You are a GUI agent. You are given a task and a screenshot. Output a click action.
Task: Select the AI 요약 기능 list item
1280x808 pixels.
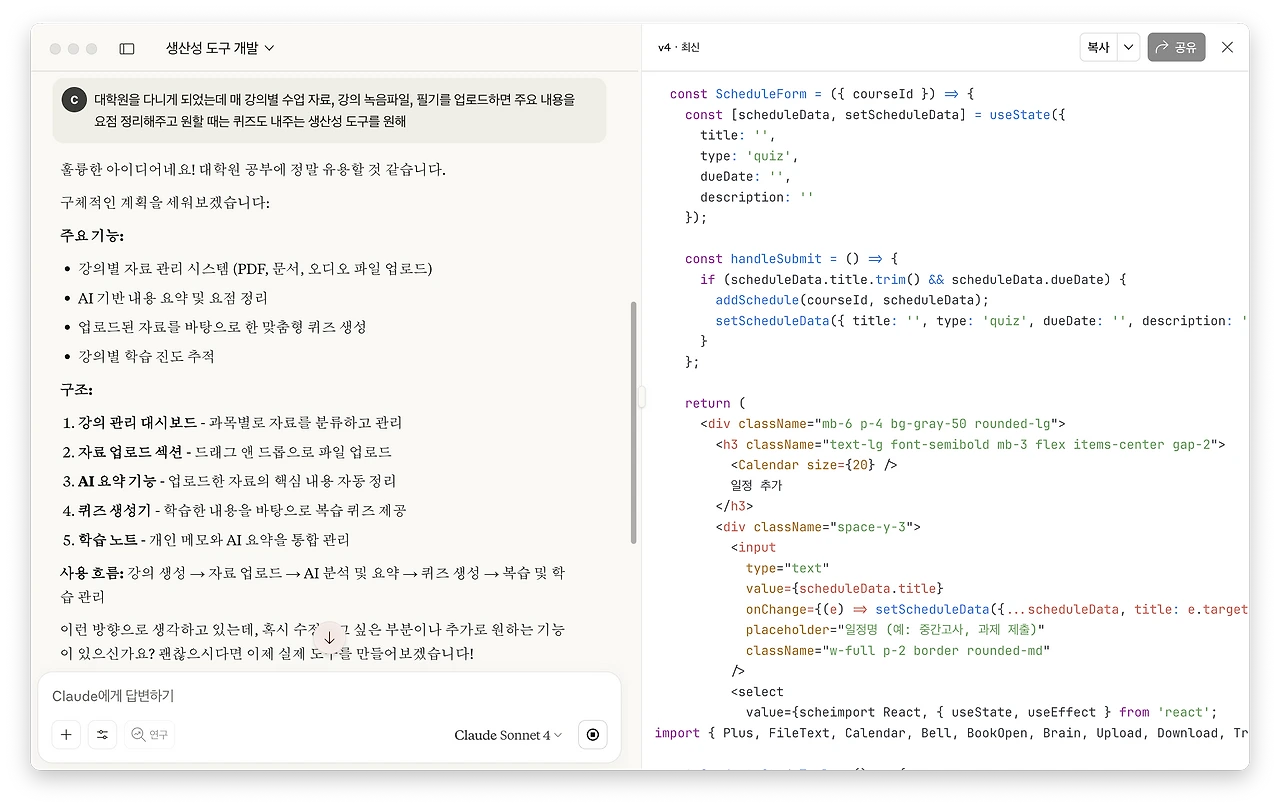(x=229, y=481)
